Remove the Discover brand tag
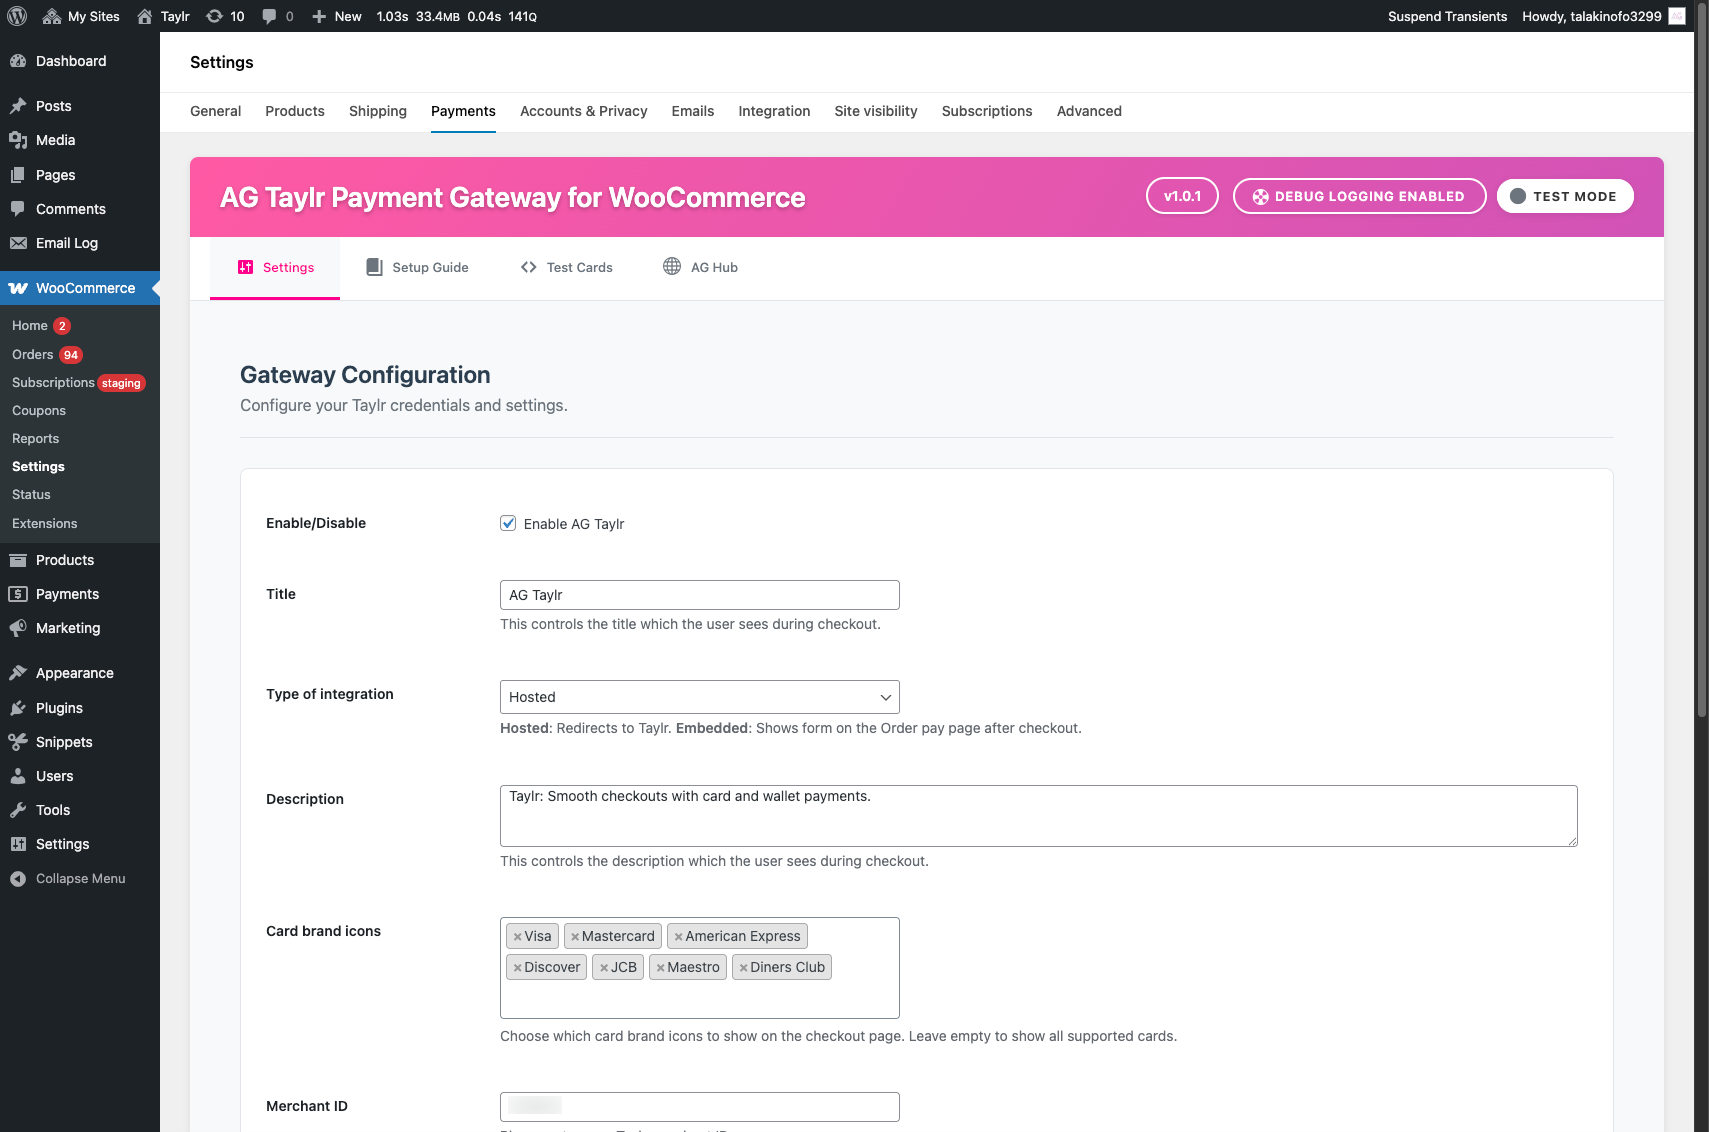 (x=517, y=968)
